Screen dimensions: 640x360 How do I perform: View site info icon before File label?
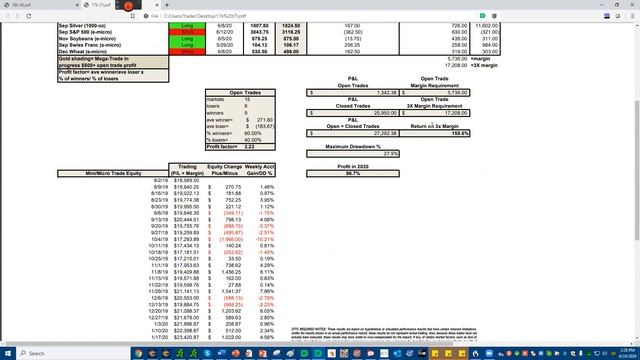coord(146,16)
